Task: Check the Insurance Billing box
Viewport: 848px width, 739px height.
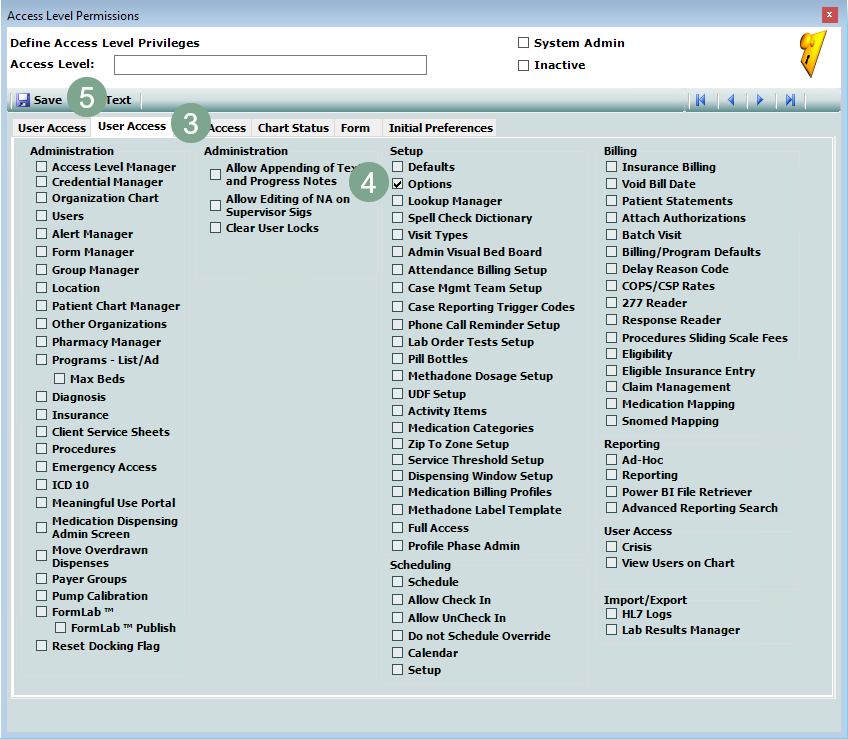Action: click(612, 167)
